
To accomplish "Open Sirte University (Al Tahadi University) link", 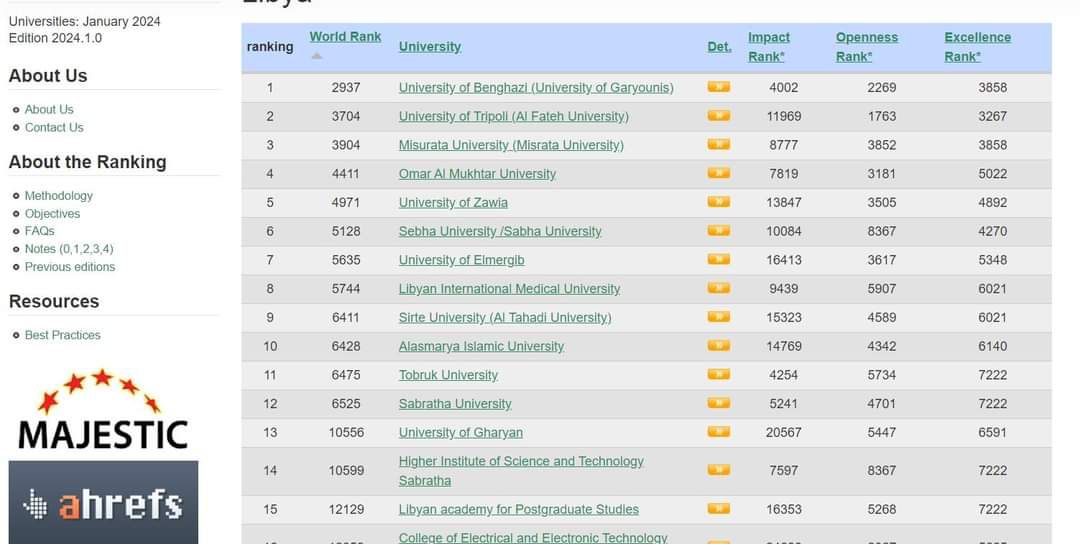I will click(x=505, y=317).
